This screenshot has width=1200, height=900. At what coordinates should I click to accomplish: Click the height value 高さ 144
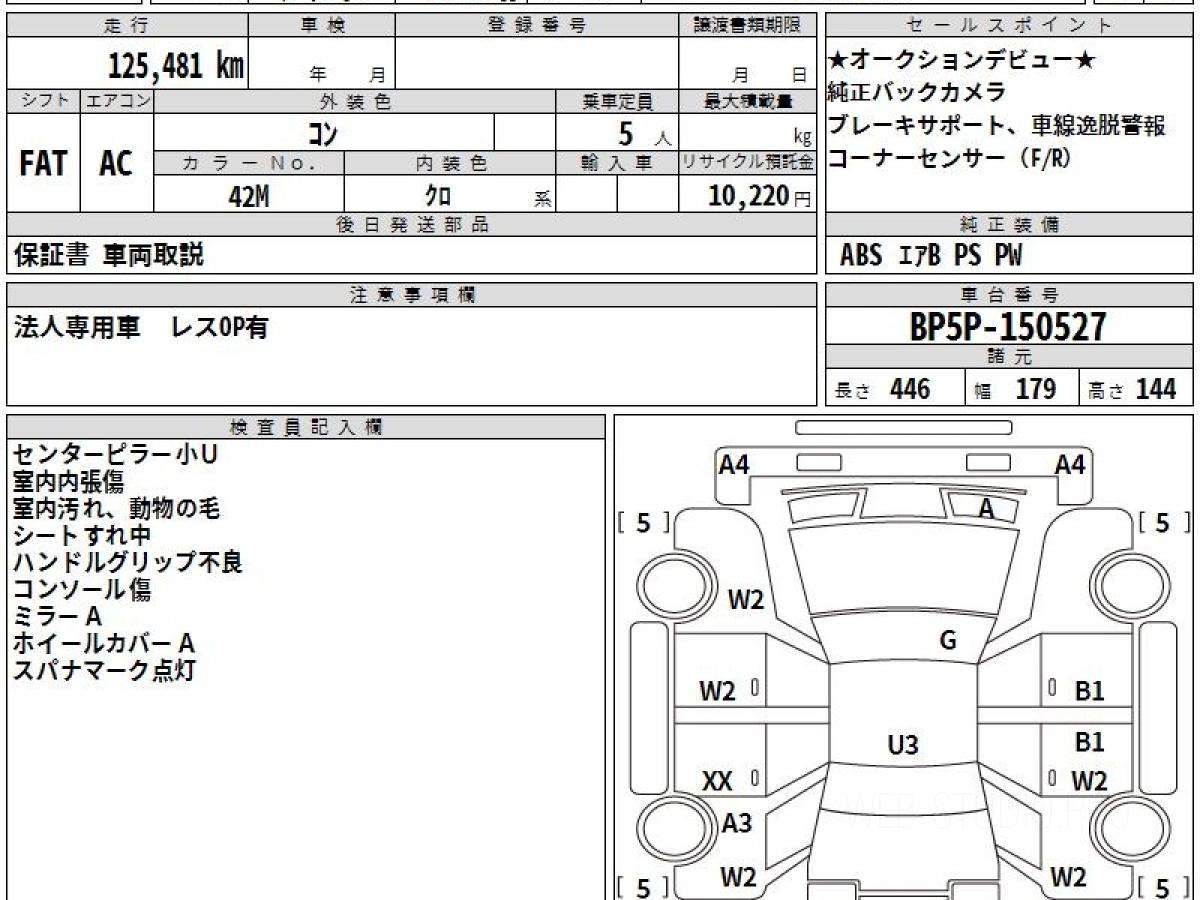[1133, 389]
